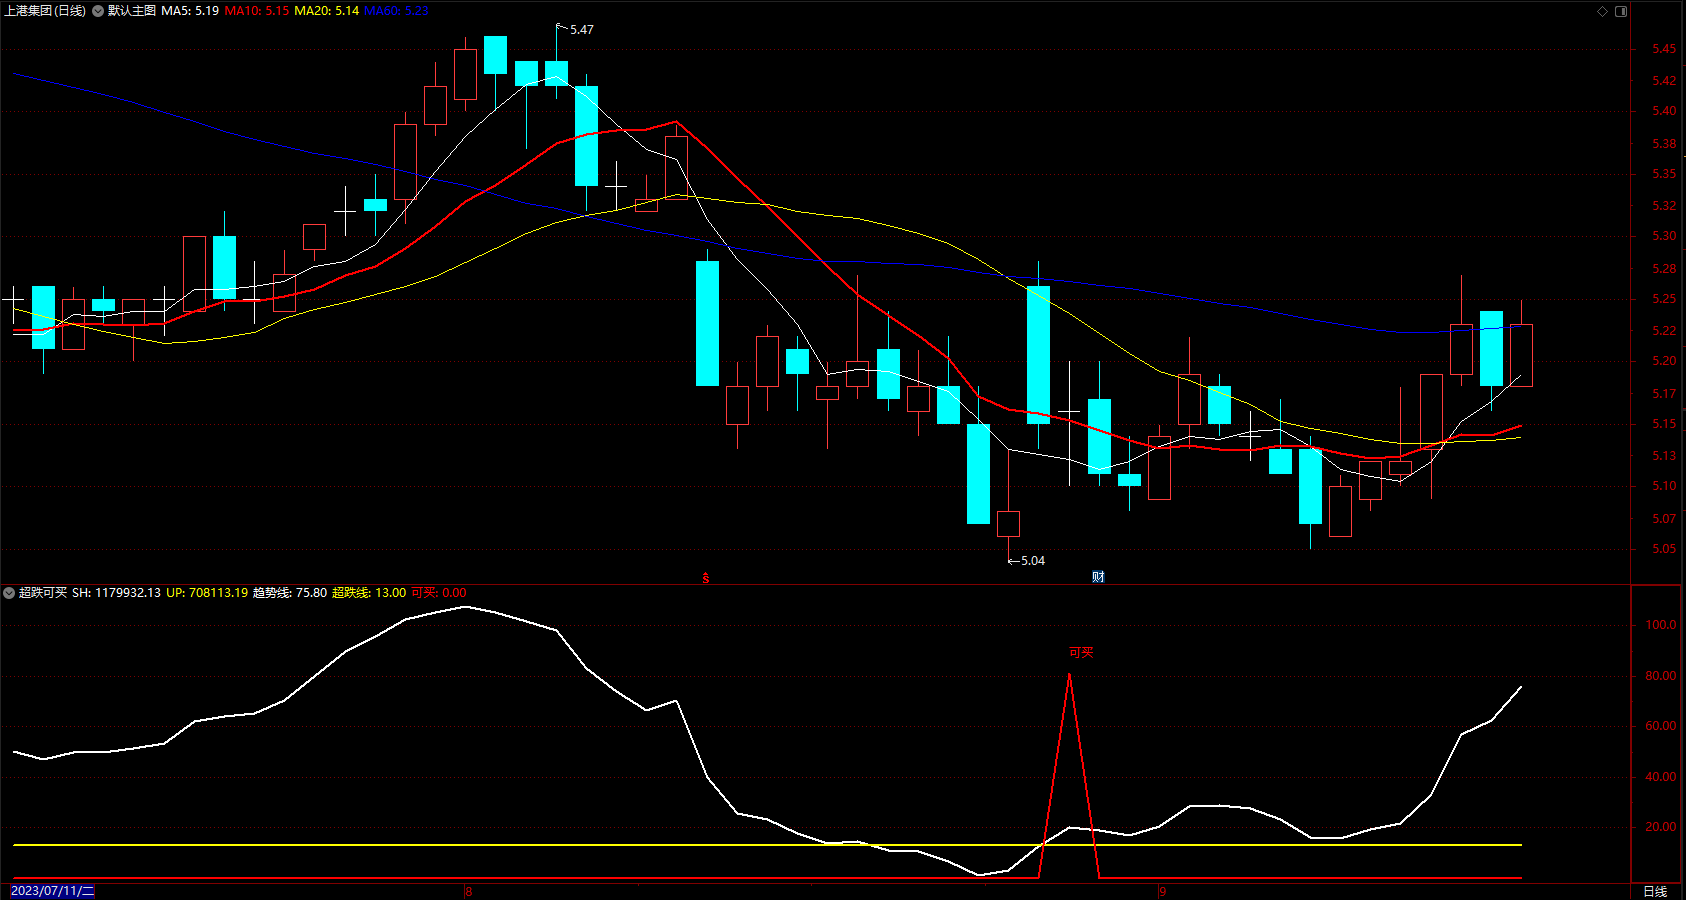Open the dropdown beside 默认主图
This screenshot has width=1686, height=900.
[98, 11]
